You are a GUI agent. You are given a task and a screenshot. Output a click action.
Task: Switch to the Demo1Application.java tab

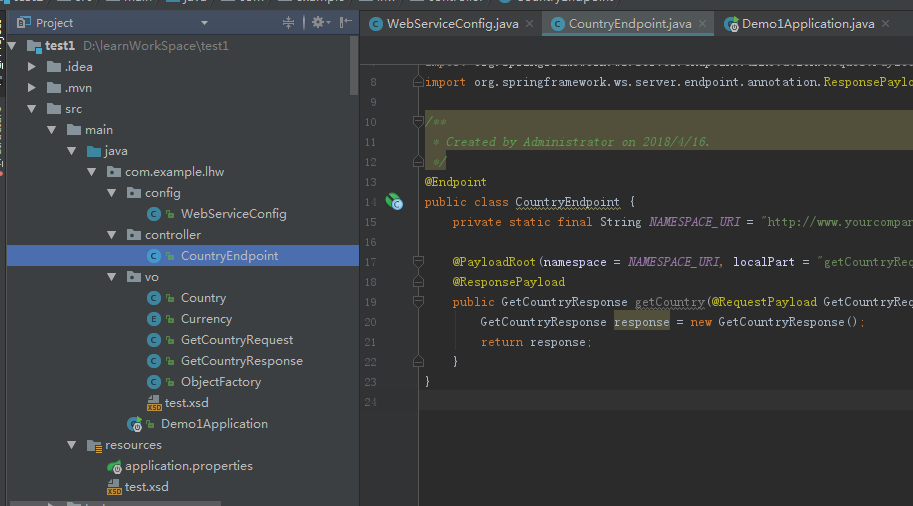pos(807,24)
